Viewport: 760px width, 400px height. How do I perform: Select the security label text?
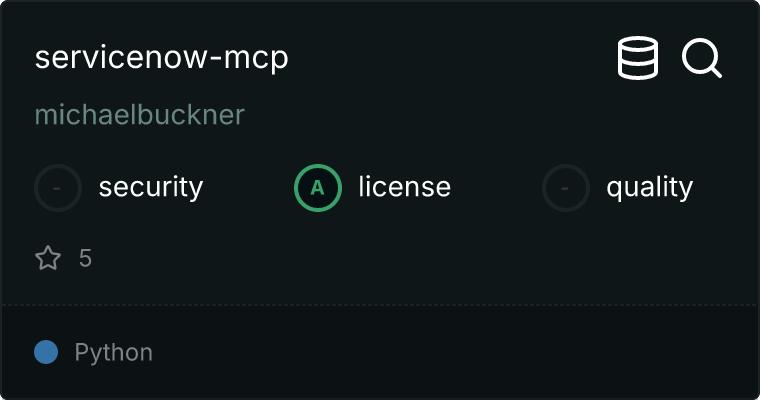151,188
